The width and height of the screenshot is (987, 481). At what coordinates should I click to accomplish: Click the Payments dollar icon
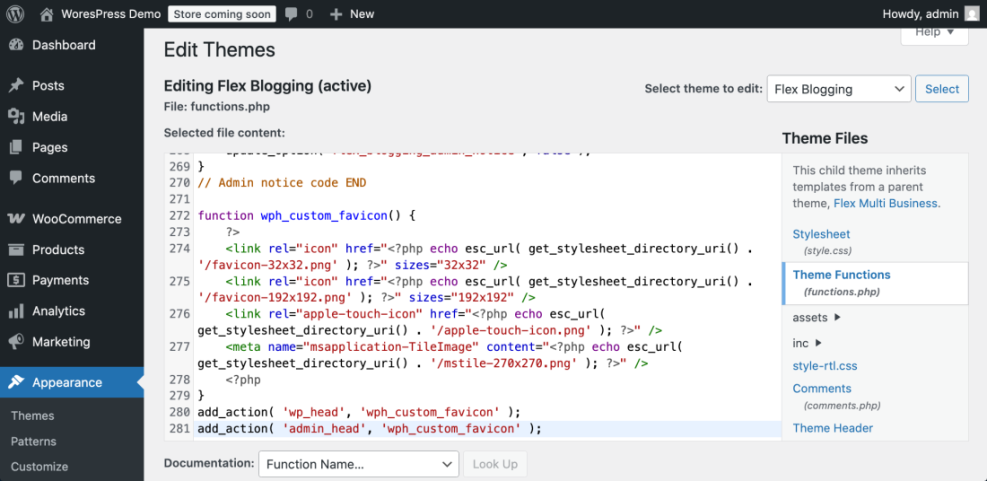[x=16, y=280]
